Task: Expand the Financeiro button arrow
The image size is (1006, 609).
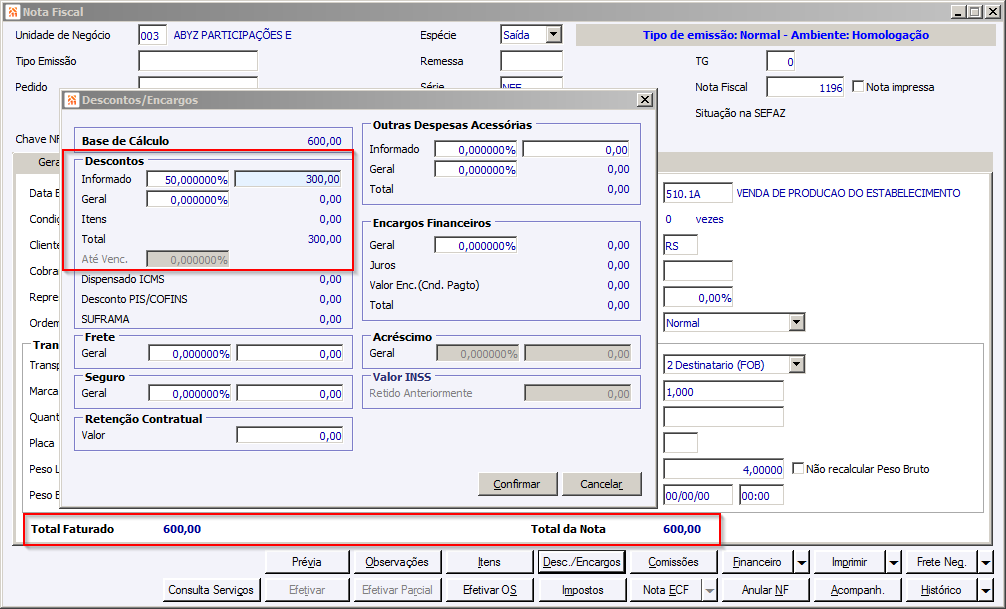Action: pos(801,562)
